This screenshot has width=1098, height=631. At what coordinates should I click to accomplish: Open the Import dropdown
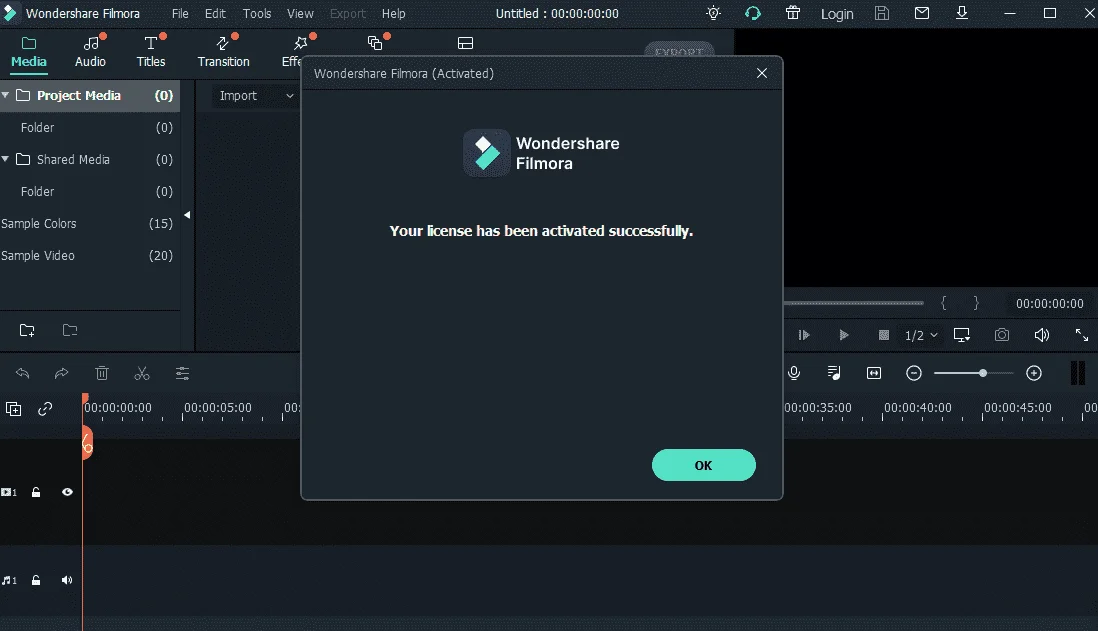point(256,96)
